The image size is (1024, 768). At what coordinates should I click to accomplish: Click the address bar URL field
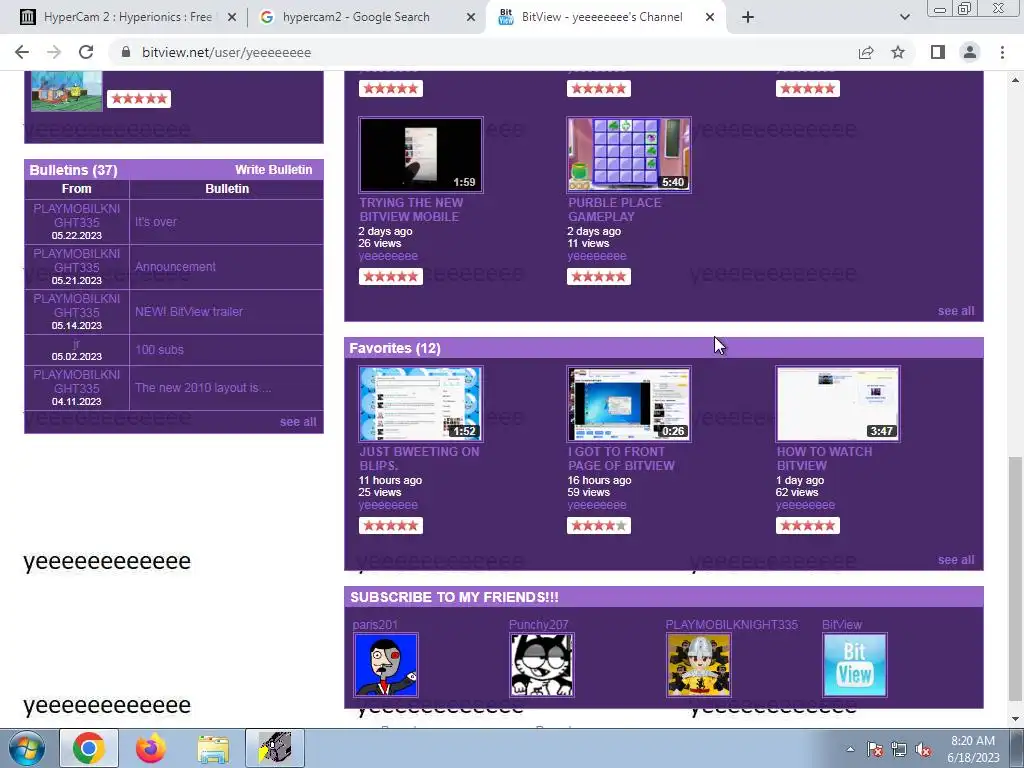pyautogui.click(x=483, y=52)
